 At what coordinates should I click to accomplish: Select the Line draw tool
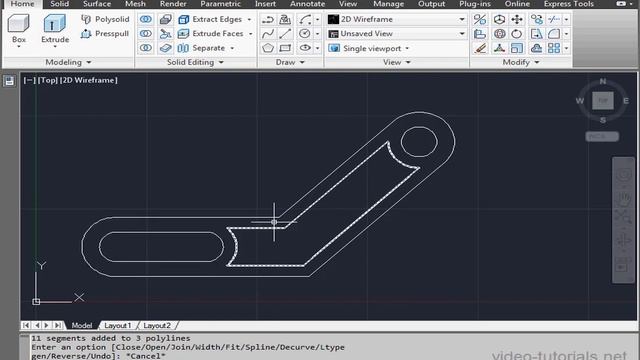point(285,33)
